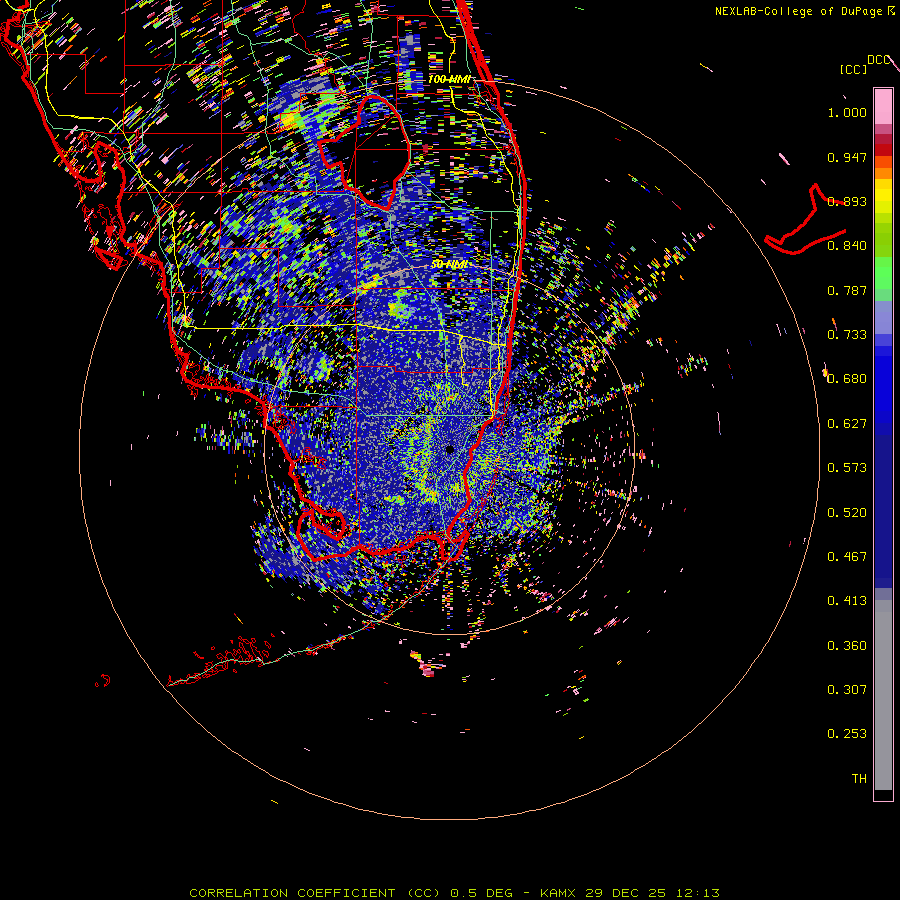Select the 1.000 legend value
This screenshot has height=900, width=900.
click(847, 112)
